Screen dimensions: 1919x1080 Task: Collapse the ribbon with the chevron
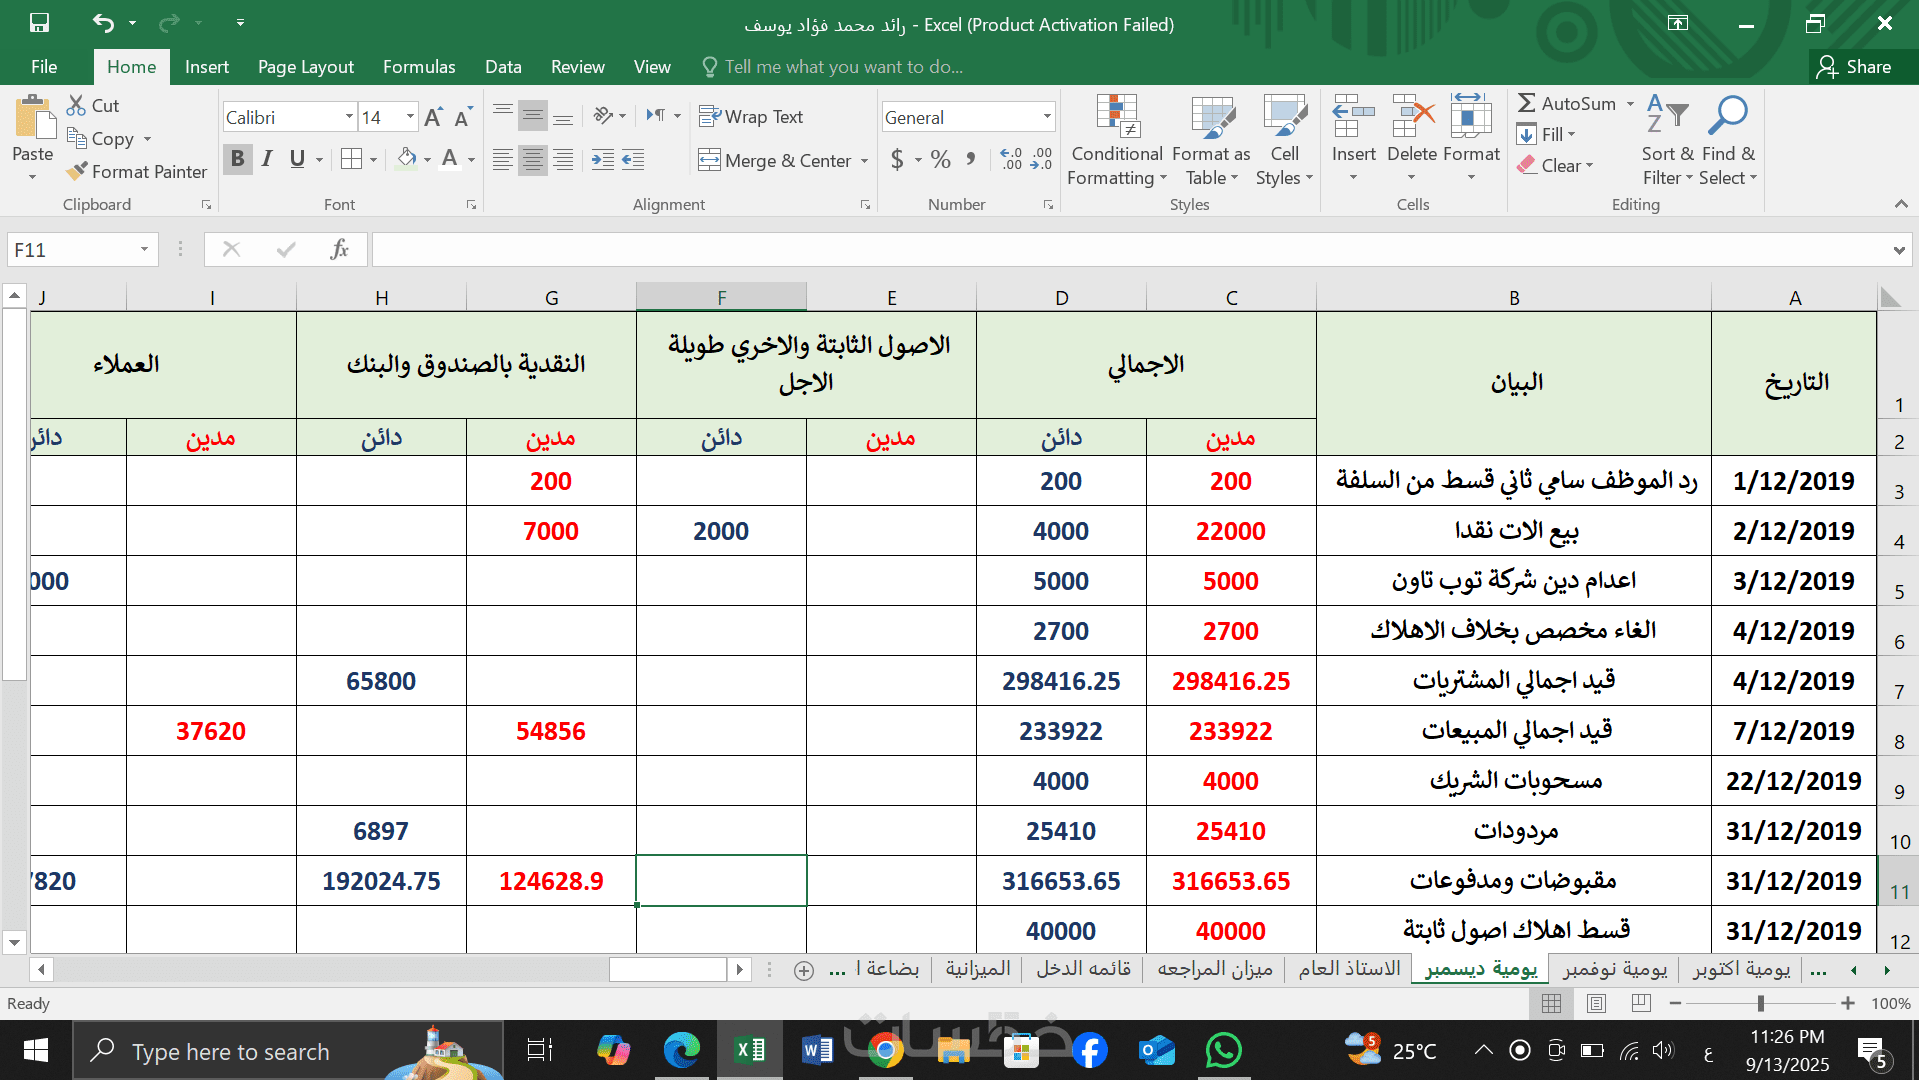[1900, 204]
